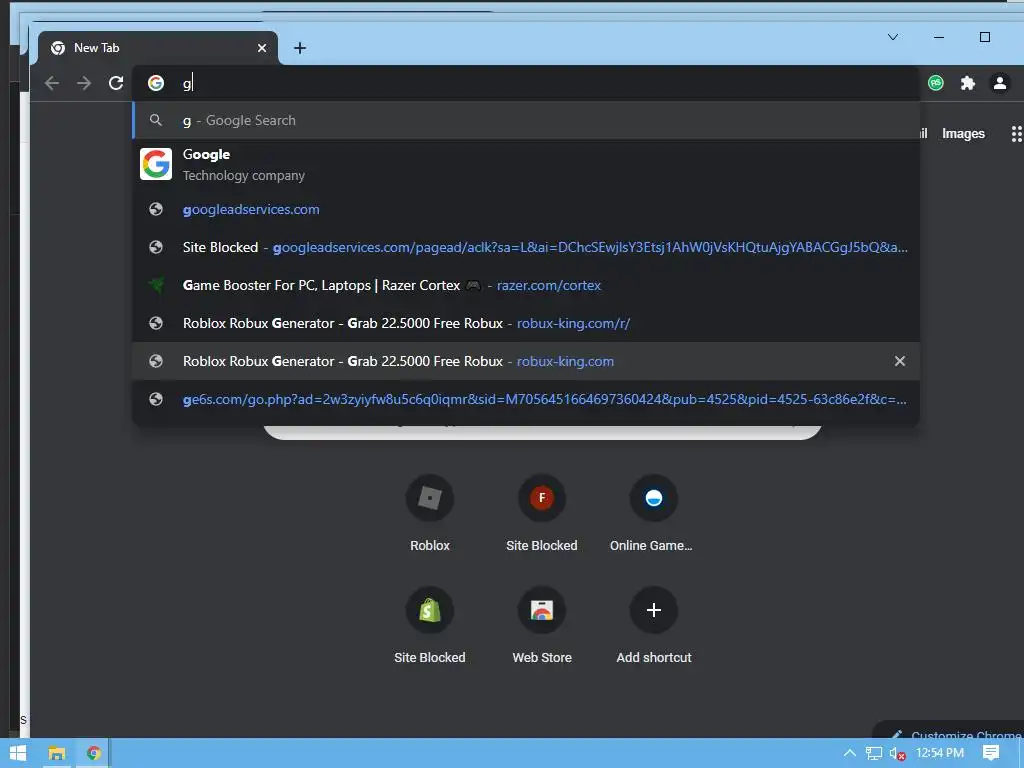This screenshot has height=768, width=1024.
Task: Open a new tab with plus button
Action: [300, 48]
